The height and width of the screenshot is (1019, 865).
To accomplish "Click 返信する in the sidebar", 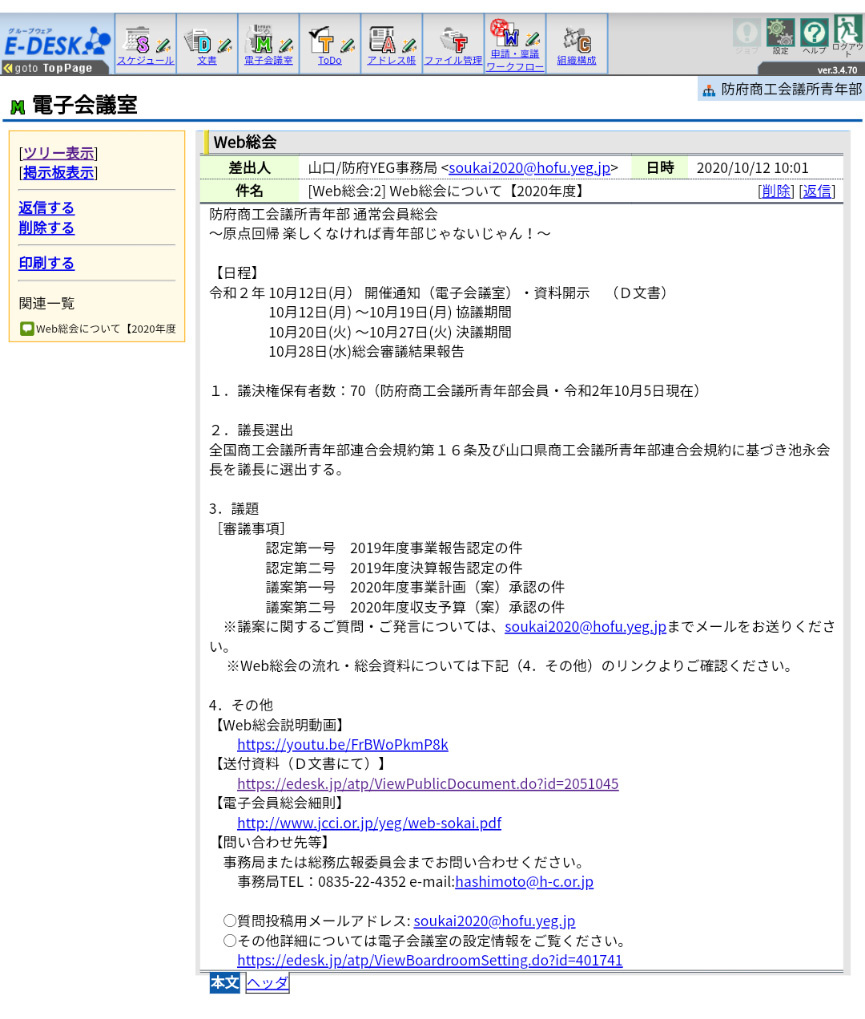I will pyautogui.click(x=46, y=208).
